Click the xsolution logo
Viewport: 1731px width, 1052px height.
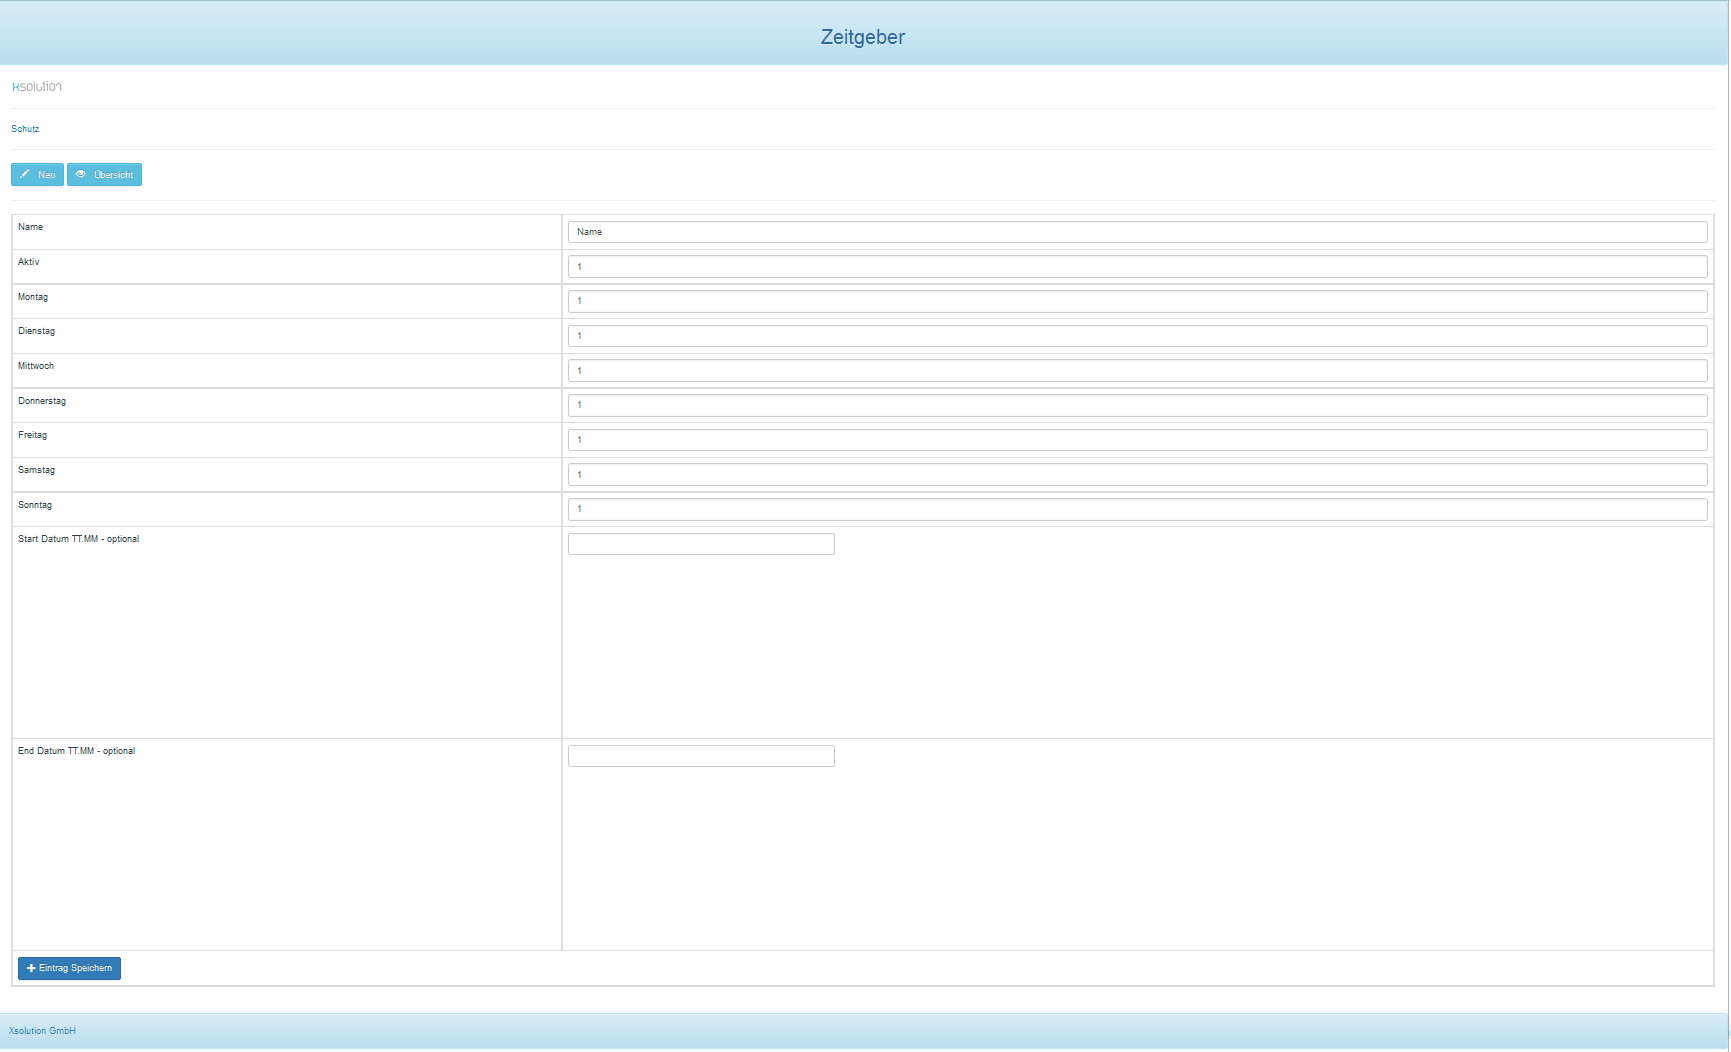pyautogui.click(x=37, y=87)
